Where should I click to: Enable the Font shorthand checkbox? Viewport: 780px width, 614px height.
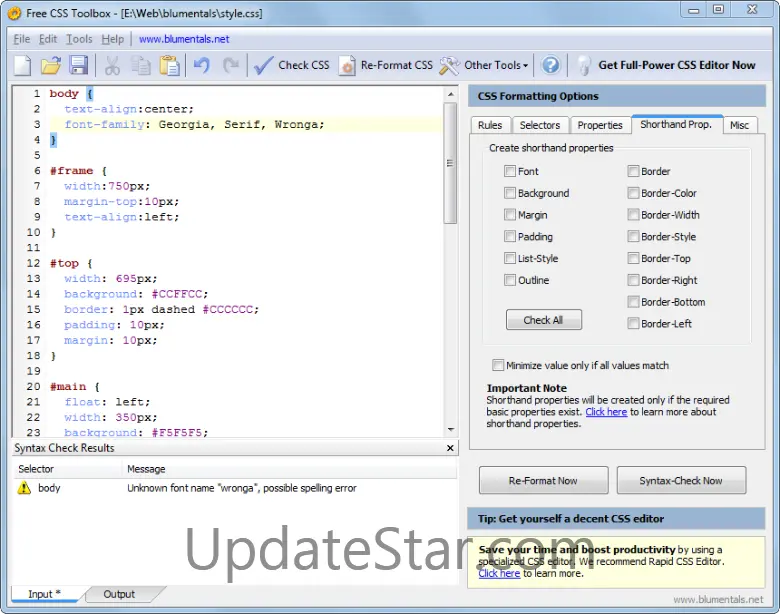[x=509, y=171]
